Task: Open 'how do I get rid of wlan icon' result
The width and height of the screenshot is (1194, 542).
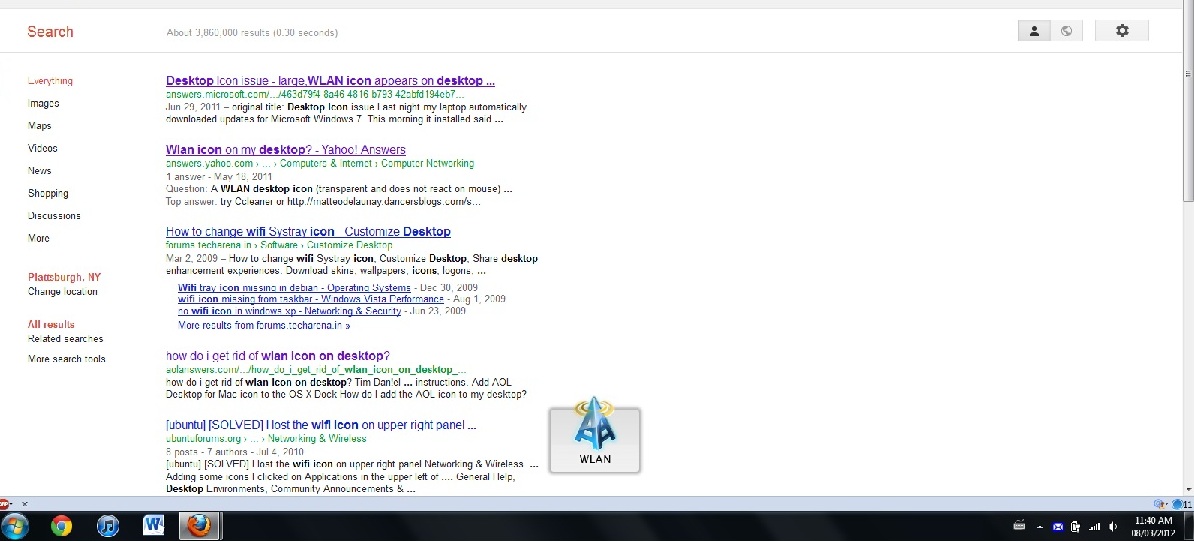Action: coord(277,356)
